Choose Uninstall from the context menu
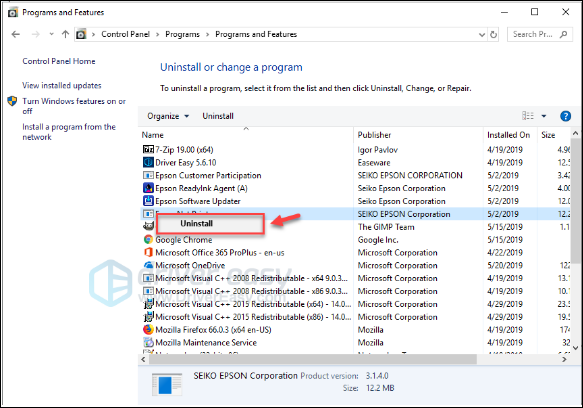 pyautogui.click(x=210, y=224)
